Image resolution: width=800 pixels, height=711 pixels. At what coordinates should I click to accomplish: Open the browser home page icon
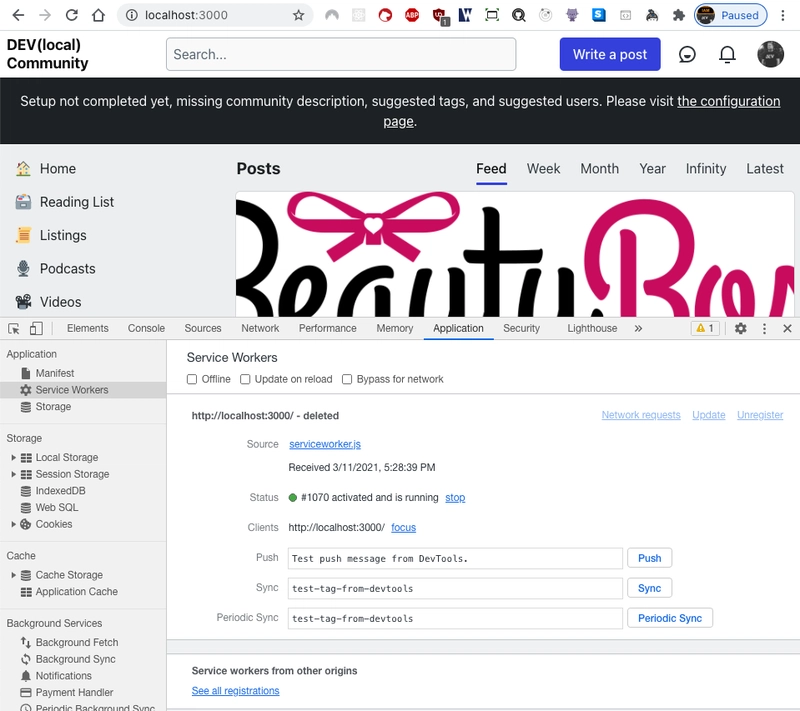tap(98, 15)
